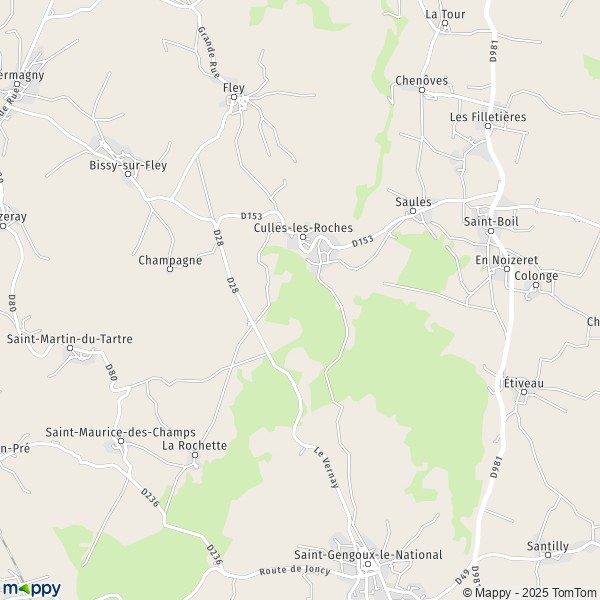Open the Mappy TomTom copyright notice
The image size is (600, 600).
tap(531, 593)
